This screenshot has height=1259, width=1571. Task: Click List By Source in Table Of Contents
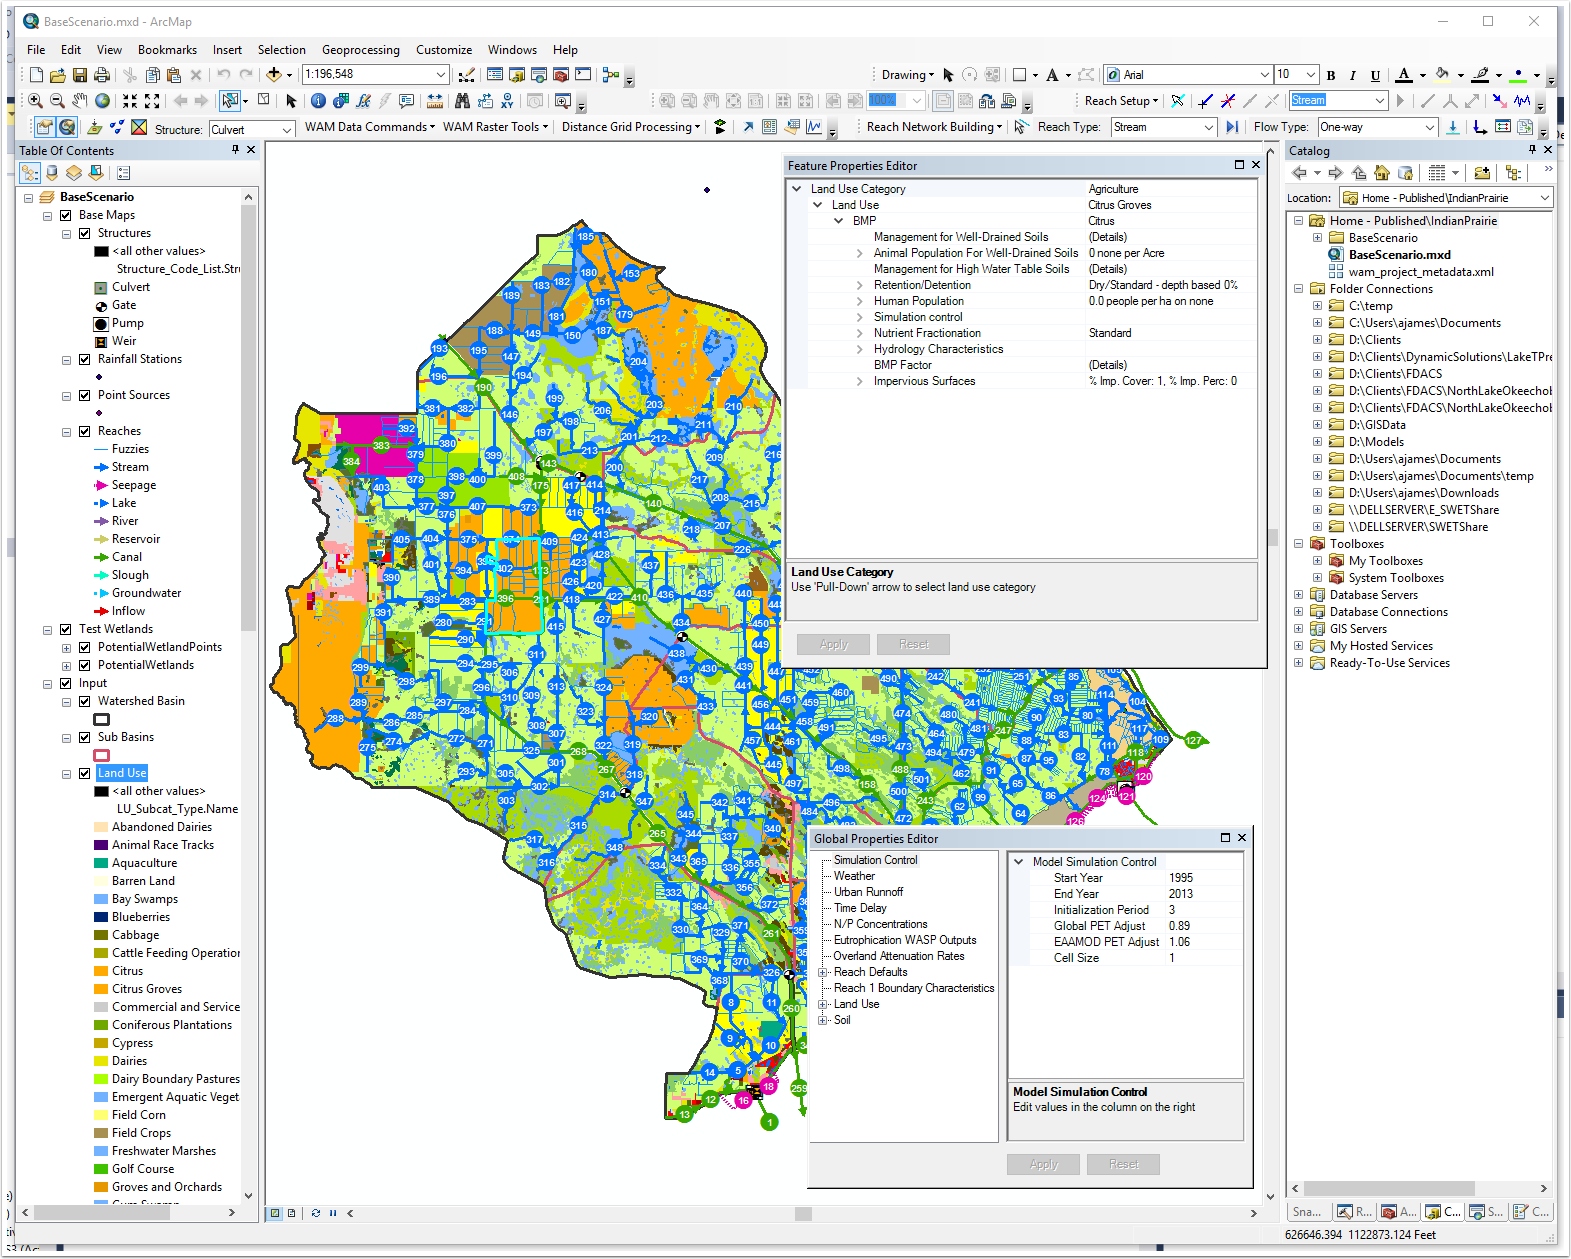(52, 173)
